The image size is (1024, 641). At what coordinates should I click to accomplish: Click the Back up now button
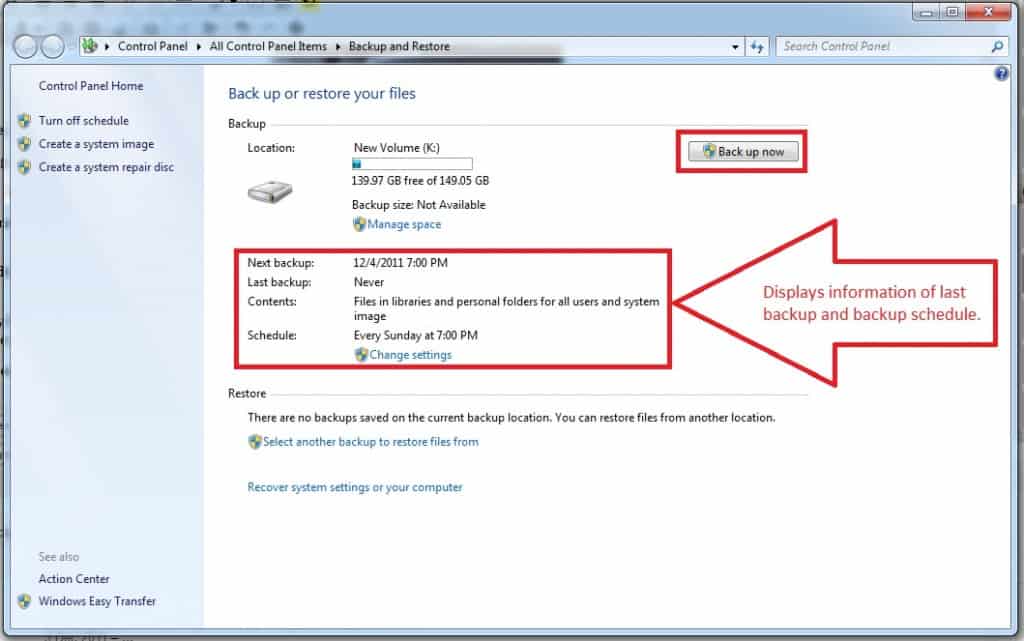743,152
